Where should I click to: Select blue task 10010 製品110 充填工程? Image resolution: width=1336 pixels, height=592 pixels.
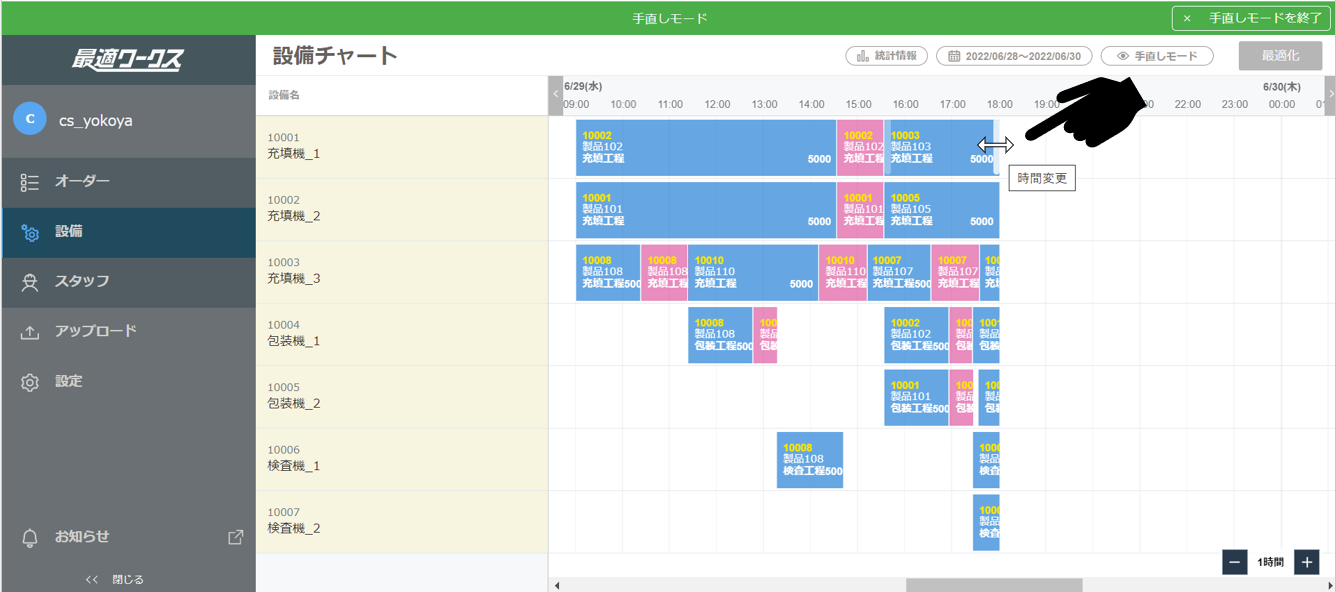point(753,272)
